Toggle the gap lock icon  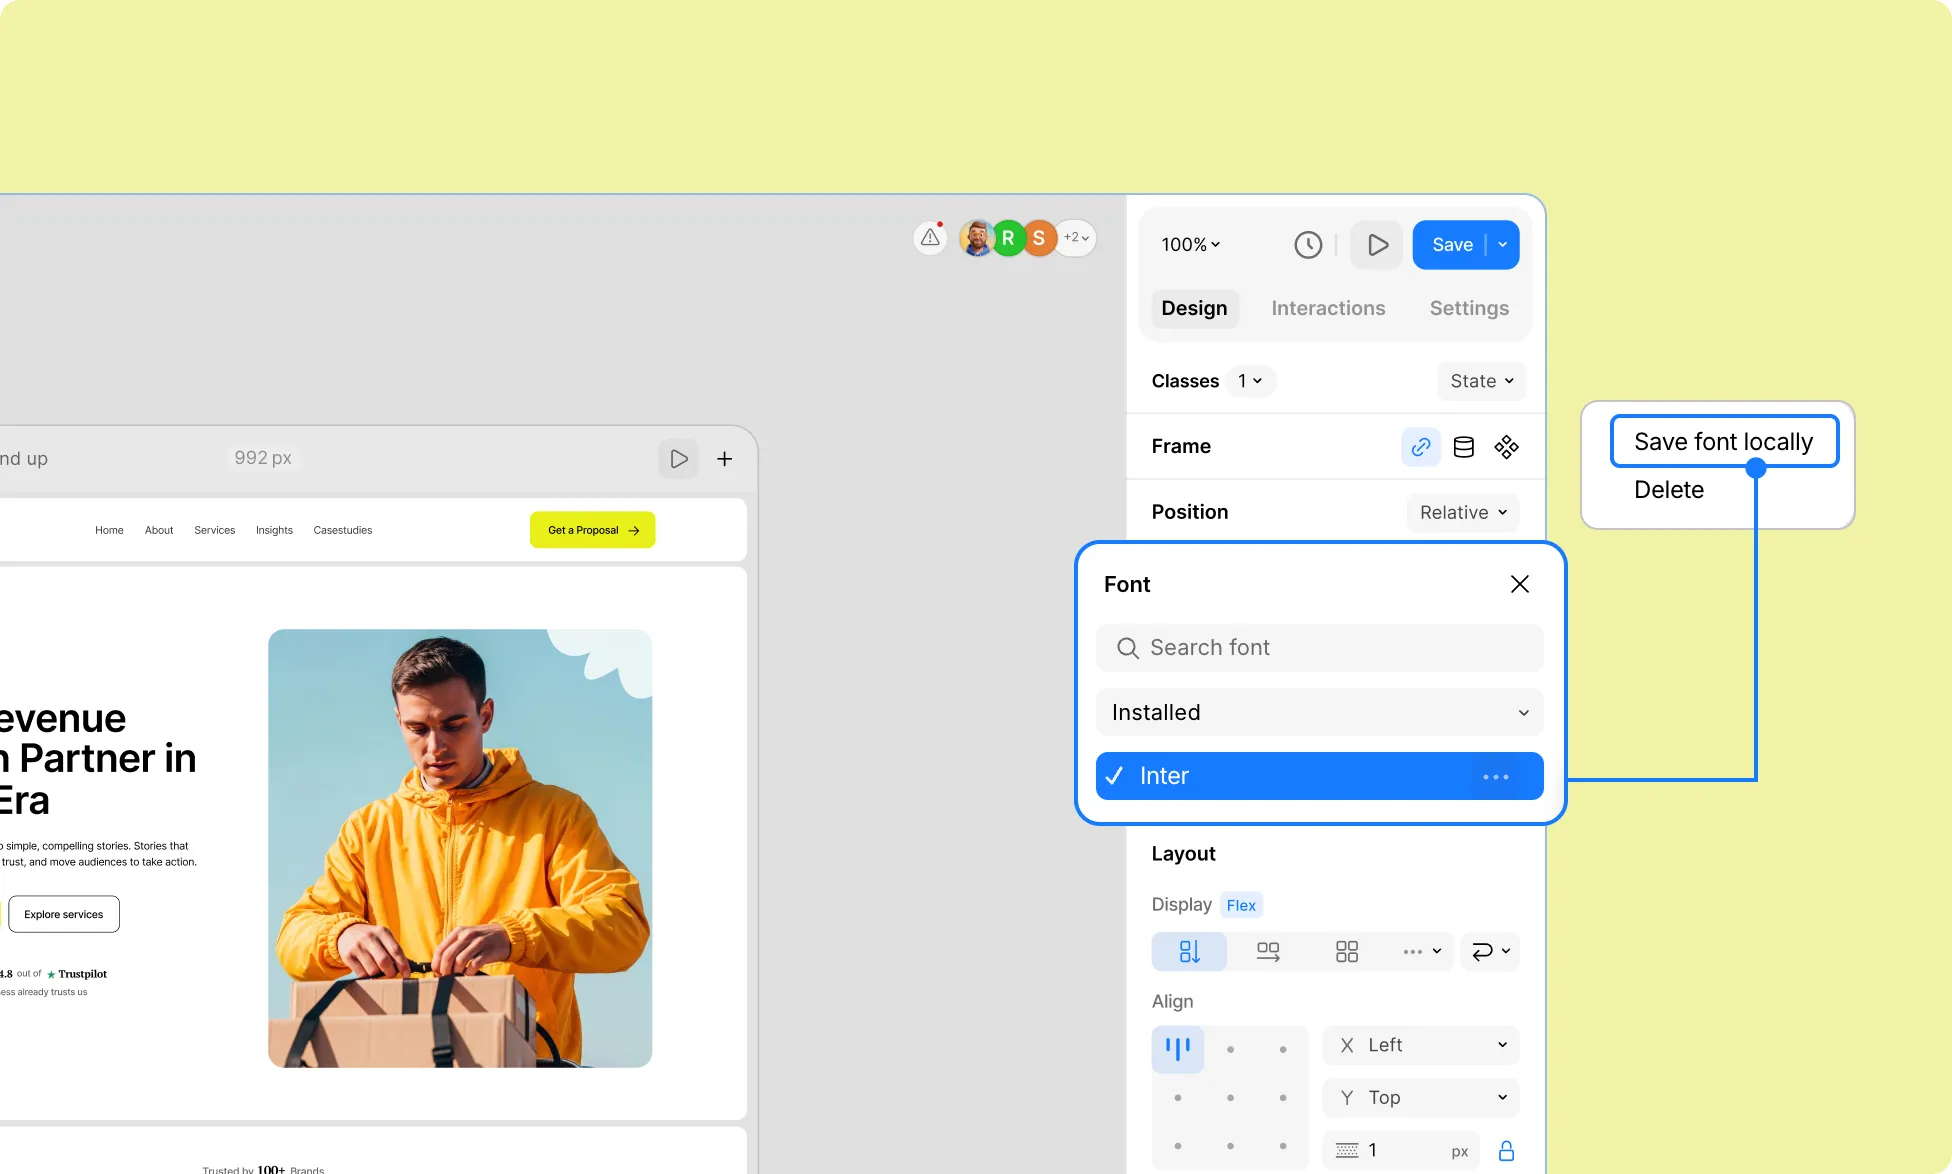tap(1506, 1151)
